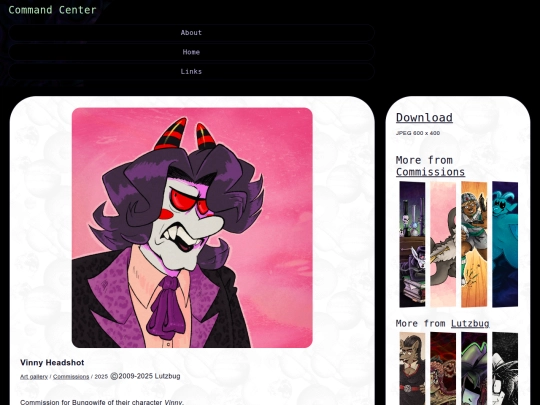
Task: Click the Command Center site title
Action: click(52, 10)
